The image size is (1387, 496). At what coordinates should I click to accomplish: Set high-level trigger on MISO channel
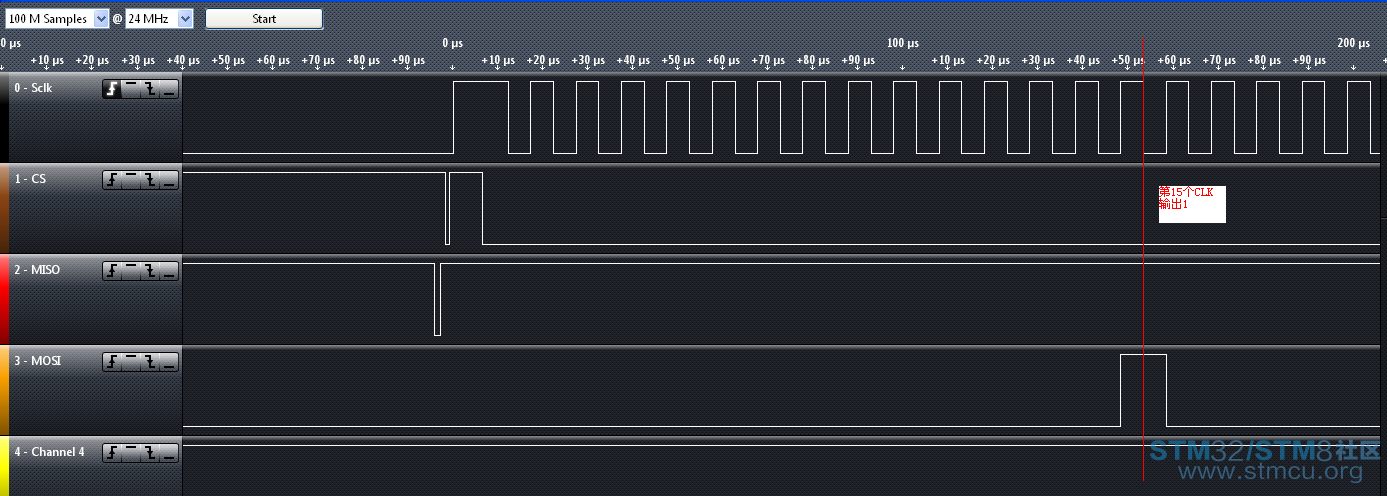131,271
